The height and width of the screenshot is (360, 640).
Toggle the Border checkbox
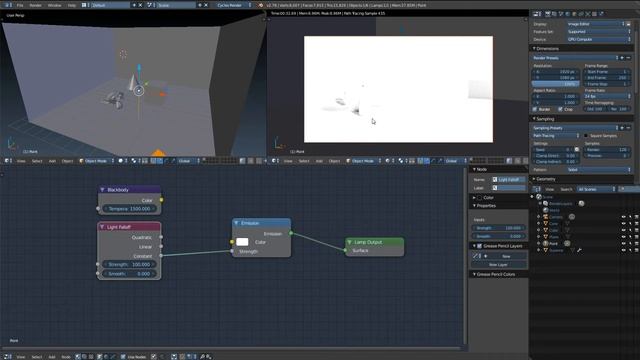point(535,109)
